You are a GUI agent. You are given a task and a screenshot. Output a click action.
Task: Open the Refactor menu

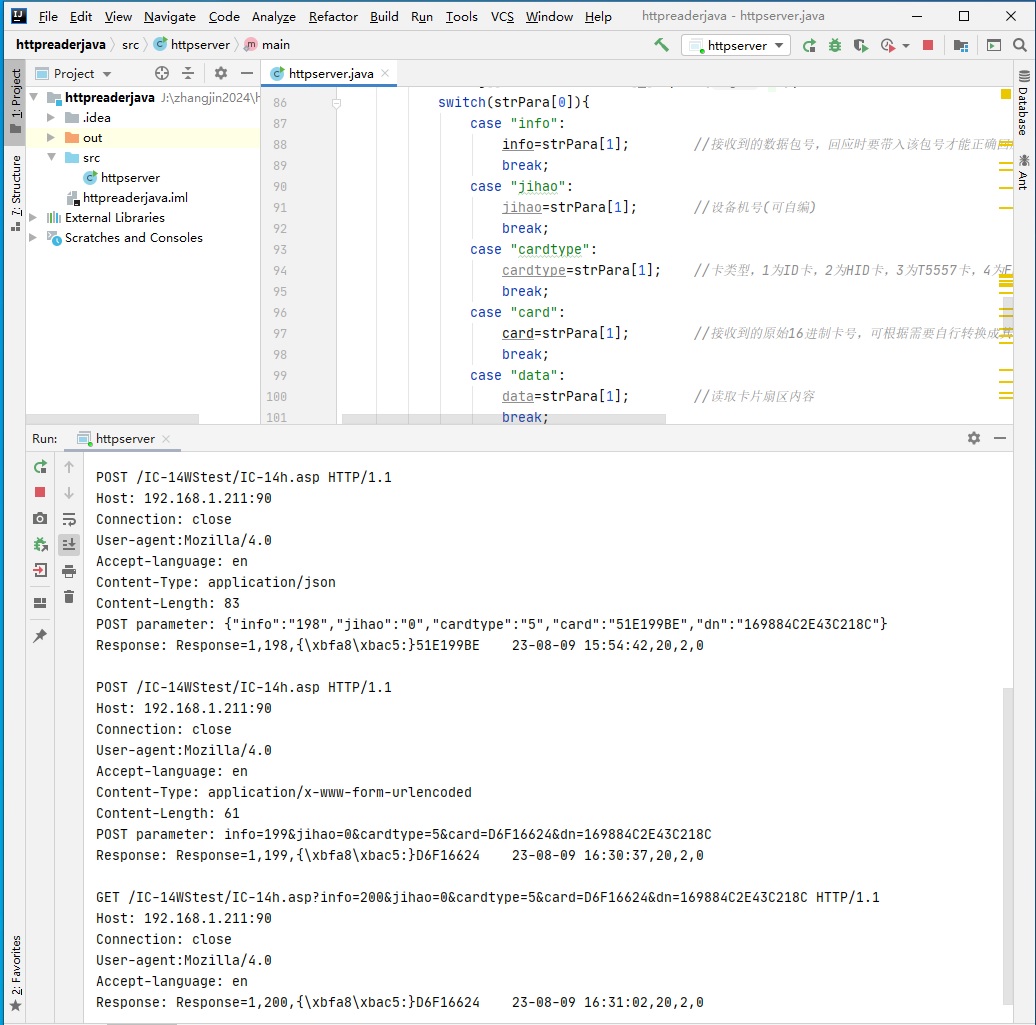(x=333, y=17)
